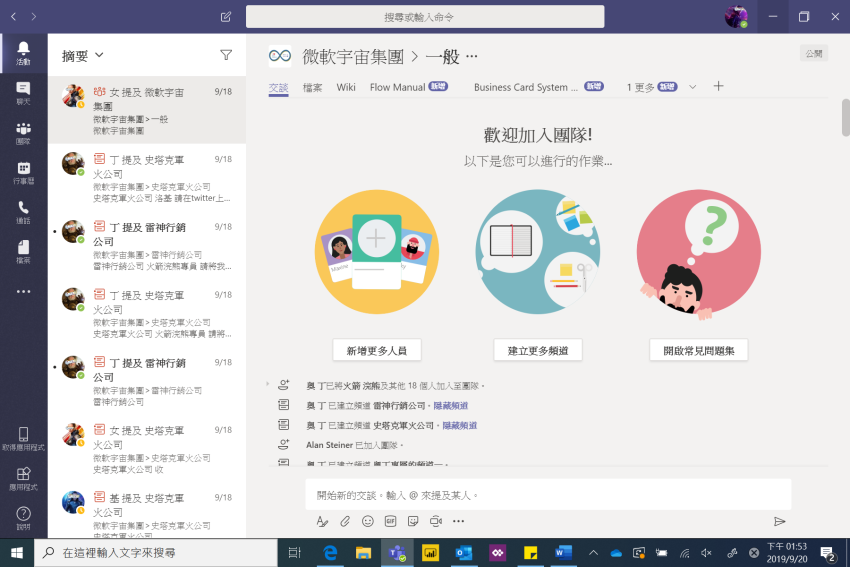Click the add people illustration
This screenshot has width=850, height=567.
click(x=377, y=252)
